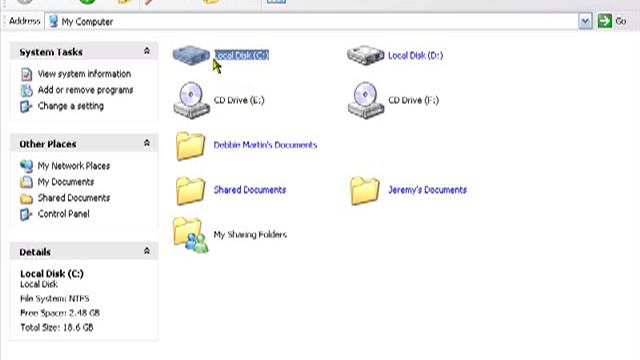Click the Total Size: 18.6 GB detail
The width and height of the screenshot is (640, 360).
tap(57, 327)
